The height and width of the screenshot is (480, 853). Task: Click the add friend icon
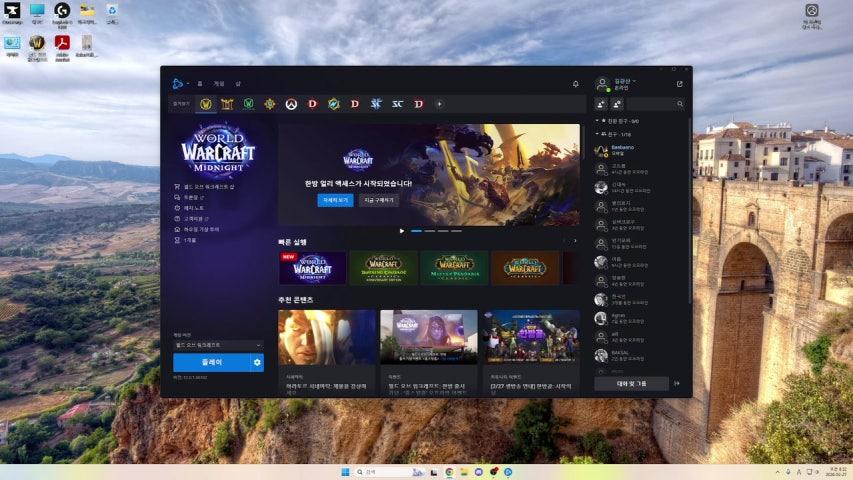pyautogui.click(x=601, y=104)
